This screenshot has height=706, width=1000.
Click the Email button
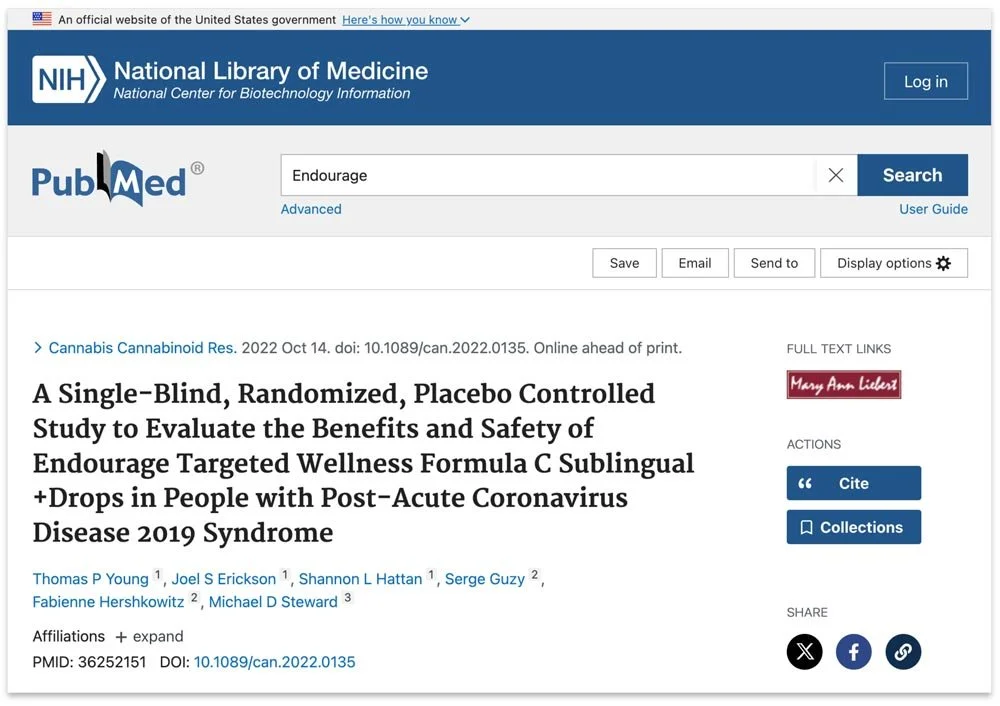click(695, 263)
